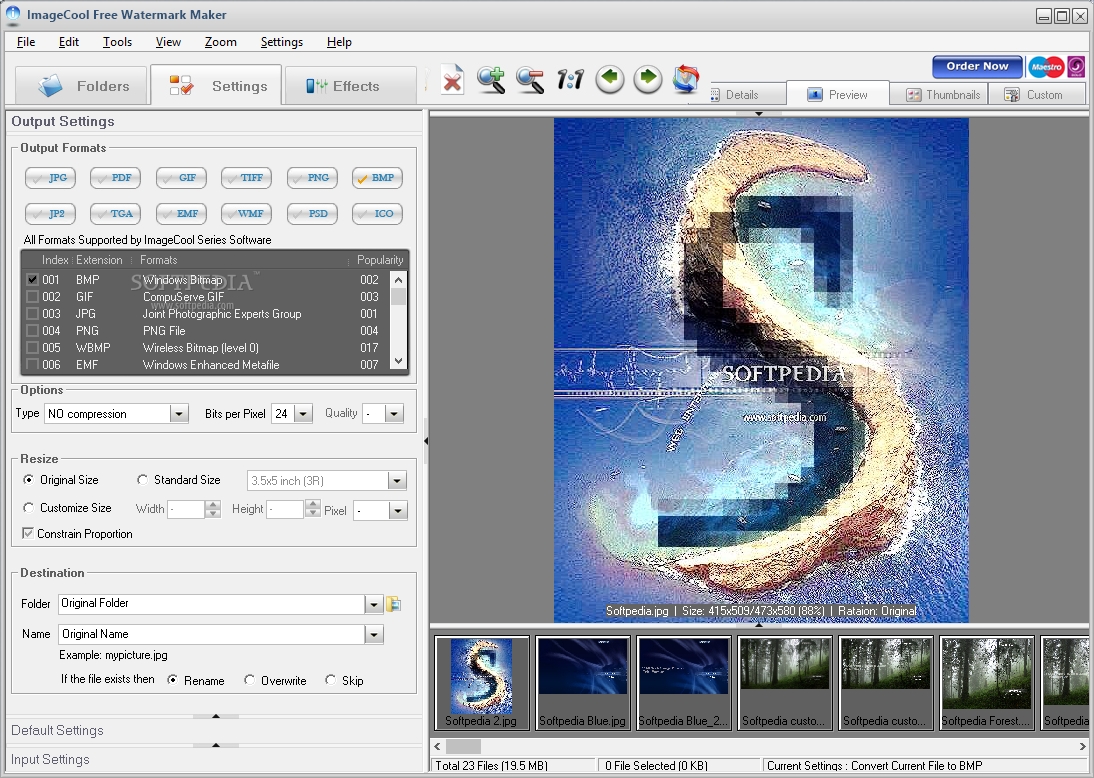Open the File menu
The width and height of the screenshot is (1094, 778).
tap(26, 42)
